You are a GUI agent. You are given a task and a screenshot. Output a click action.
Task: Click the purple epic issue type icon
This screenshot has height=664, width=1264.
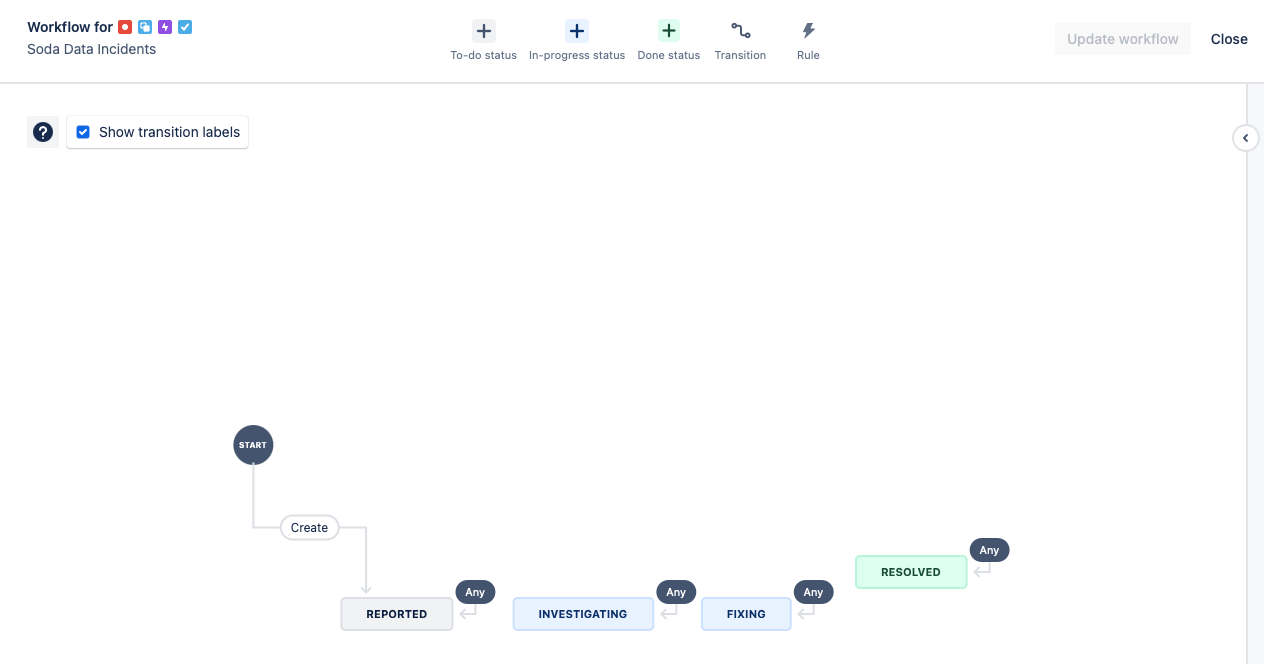tap(165, 27)
